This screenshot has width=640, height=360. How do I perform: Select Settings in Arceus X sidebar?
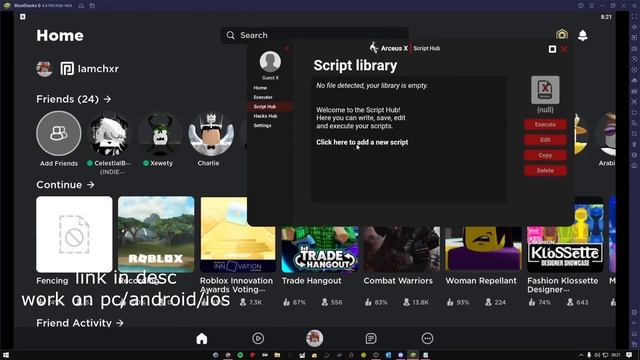click(x=262, y=125)
